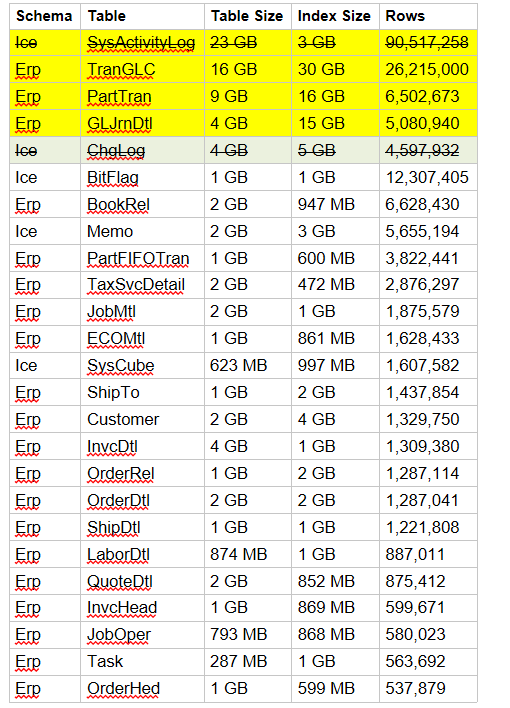The width and height of the screenshot is (510, 708).
Task: Click the GLJrnDtl table name
Action: 120,124
